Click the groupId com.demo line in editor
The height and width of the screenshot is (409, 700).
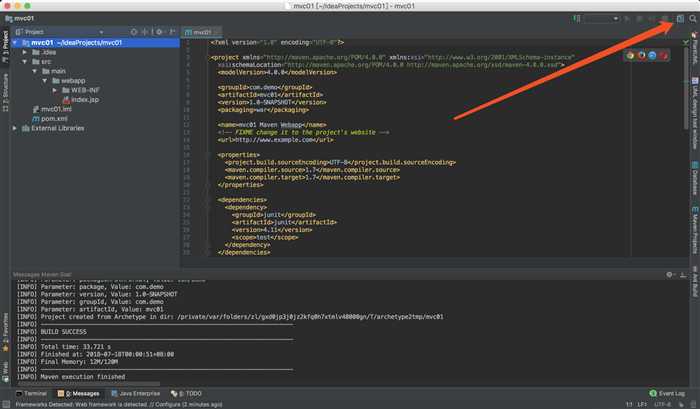coord(265,87)
